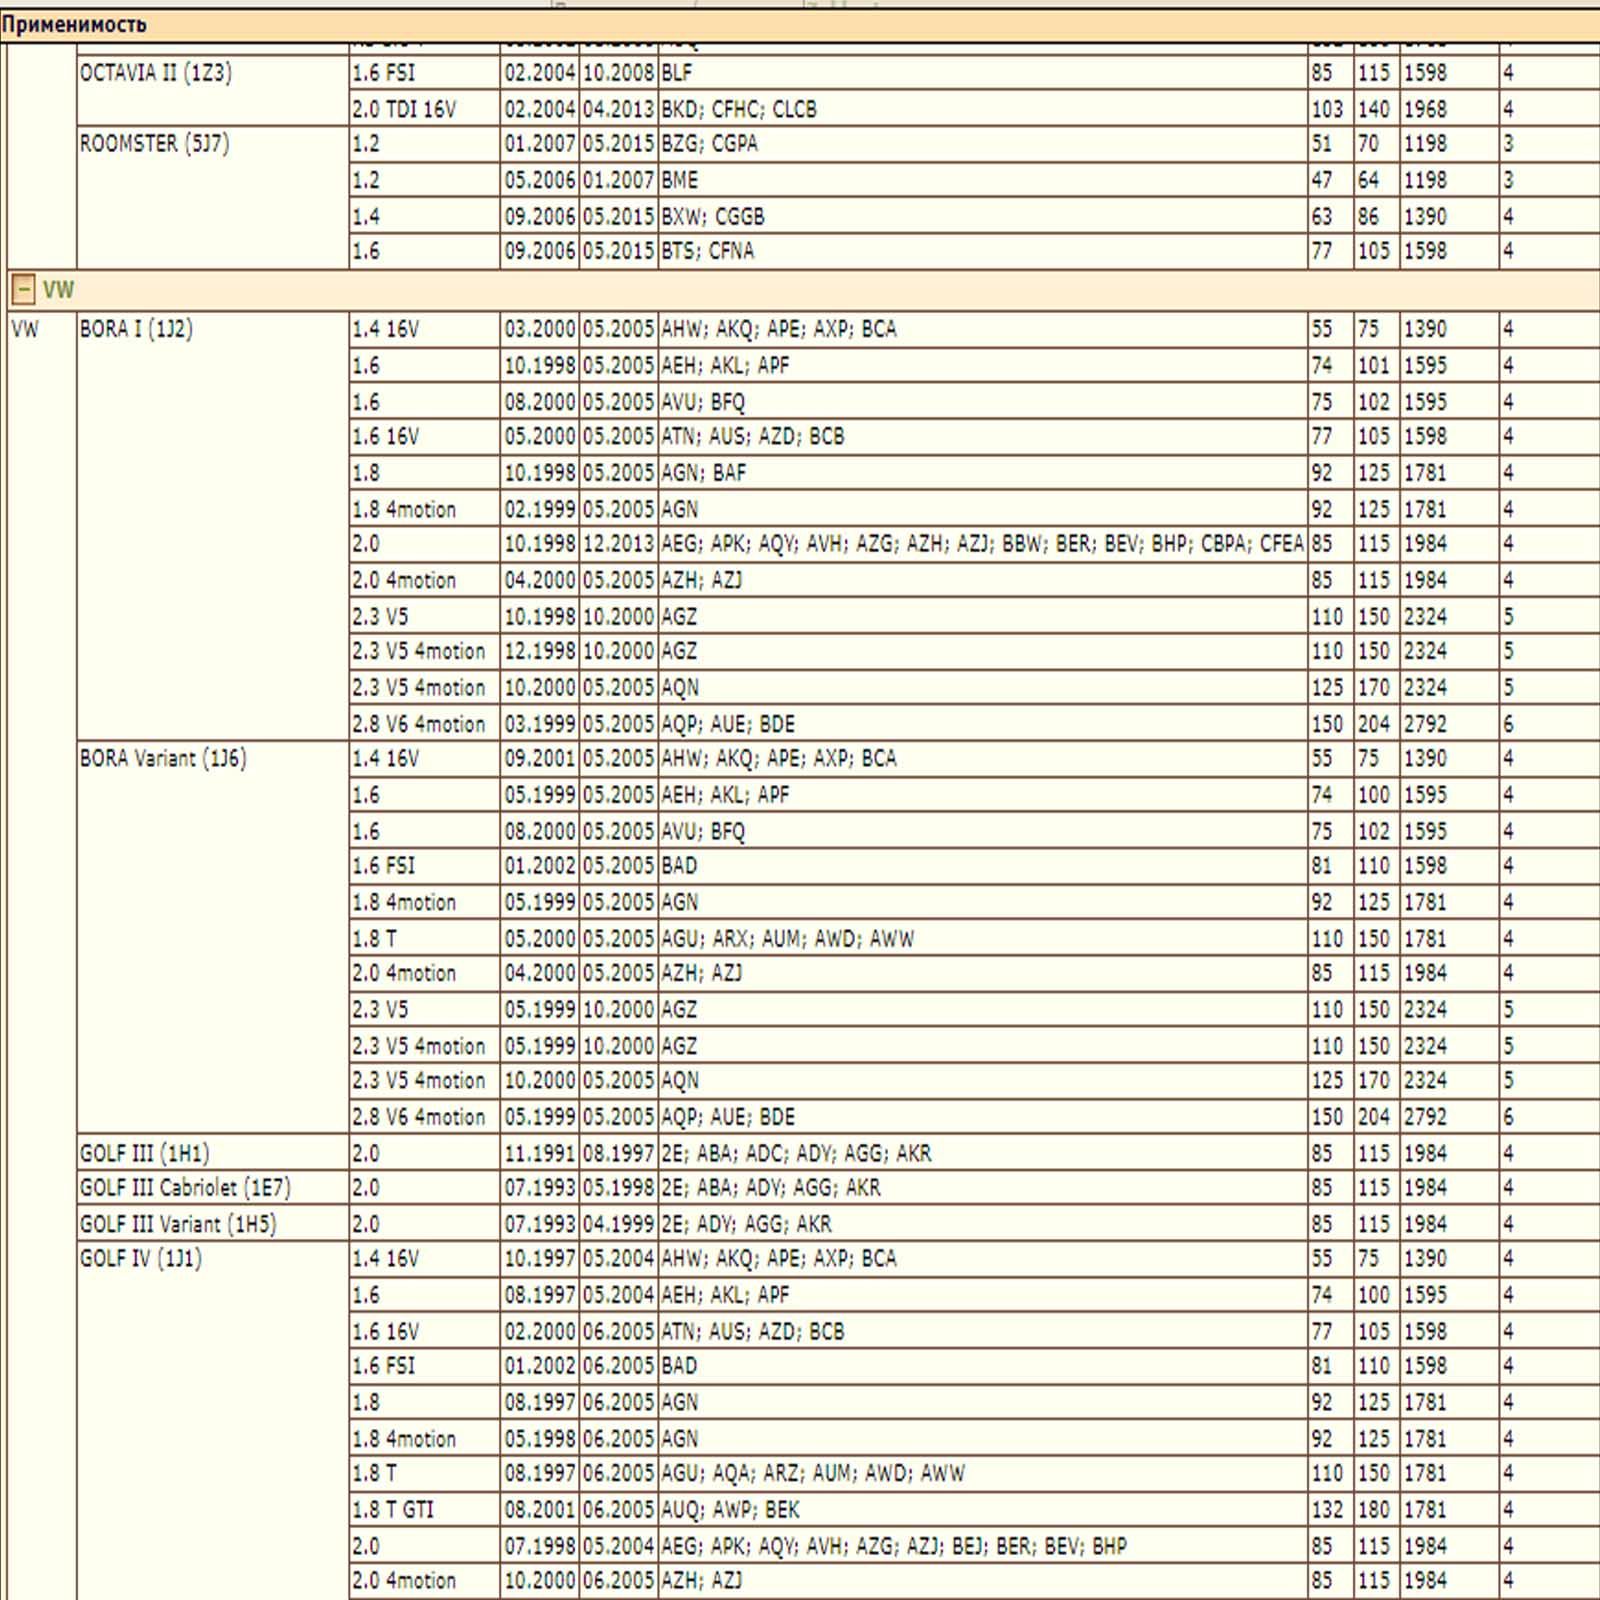The width and height of the screenshot is (1600, 1600).
Task: Select the BORA Variant (1J6) model cell
Action: pyautogui.click(x=163, y=759)
